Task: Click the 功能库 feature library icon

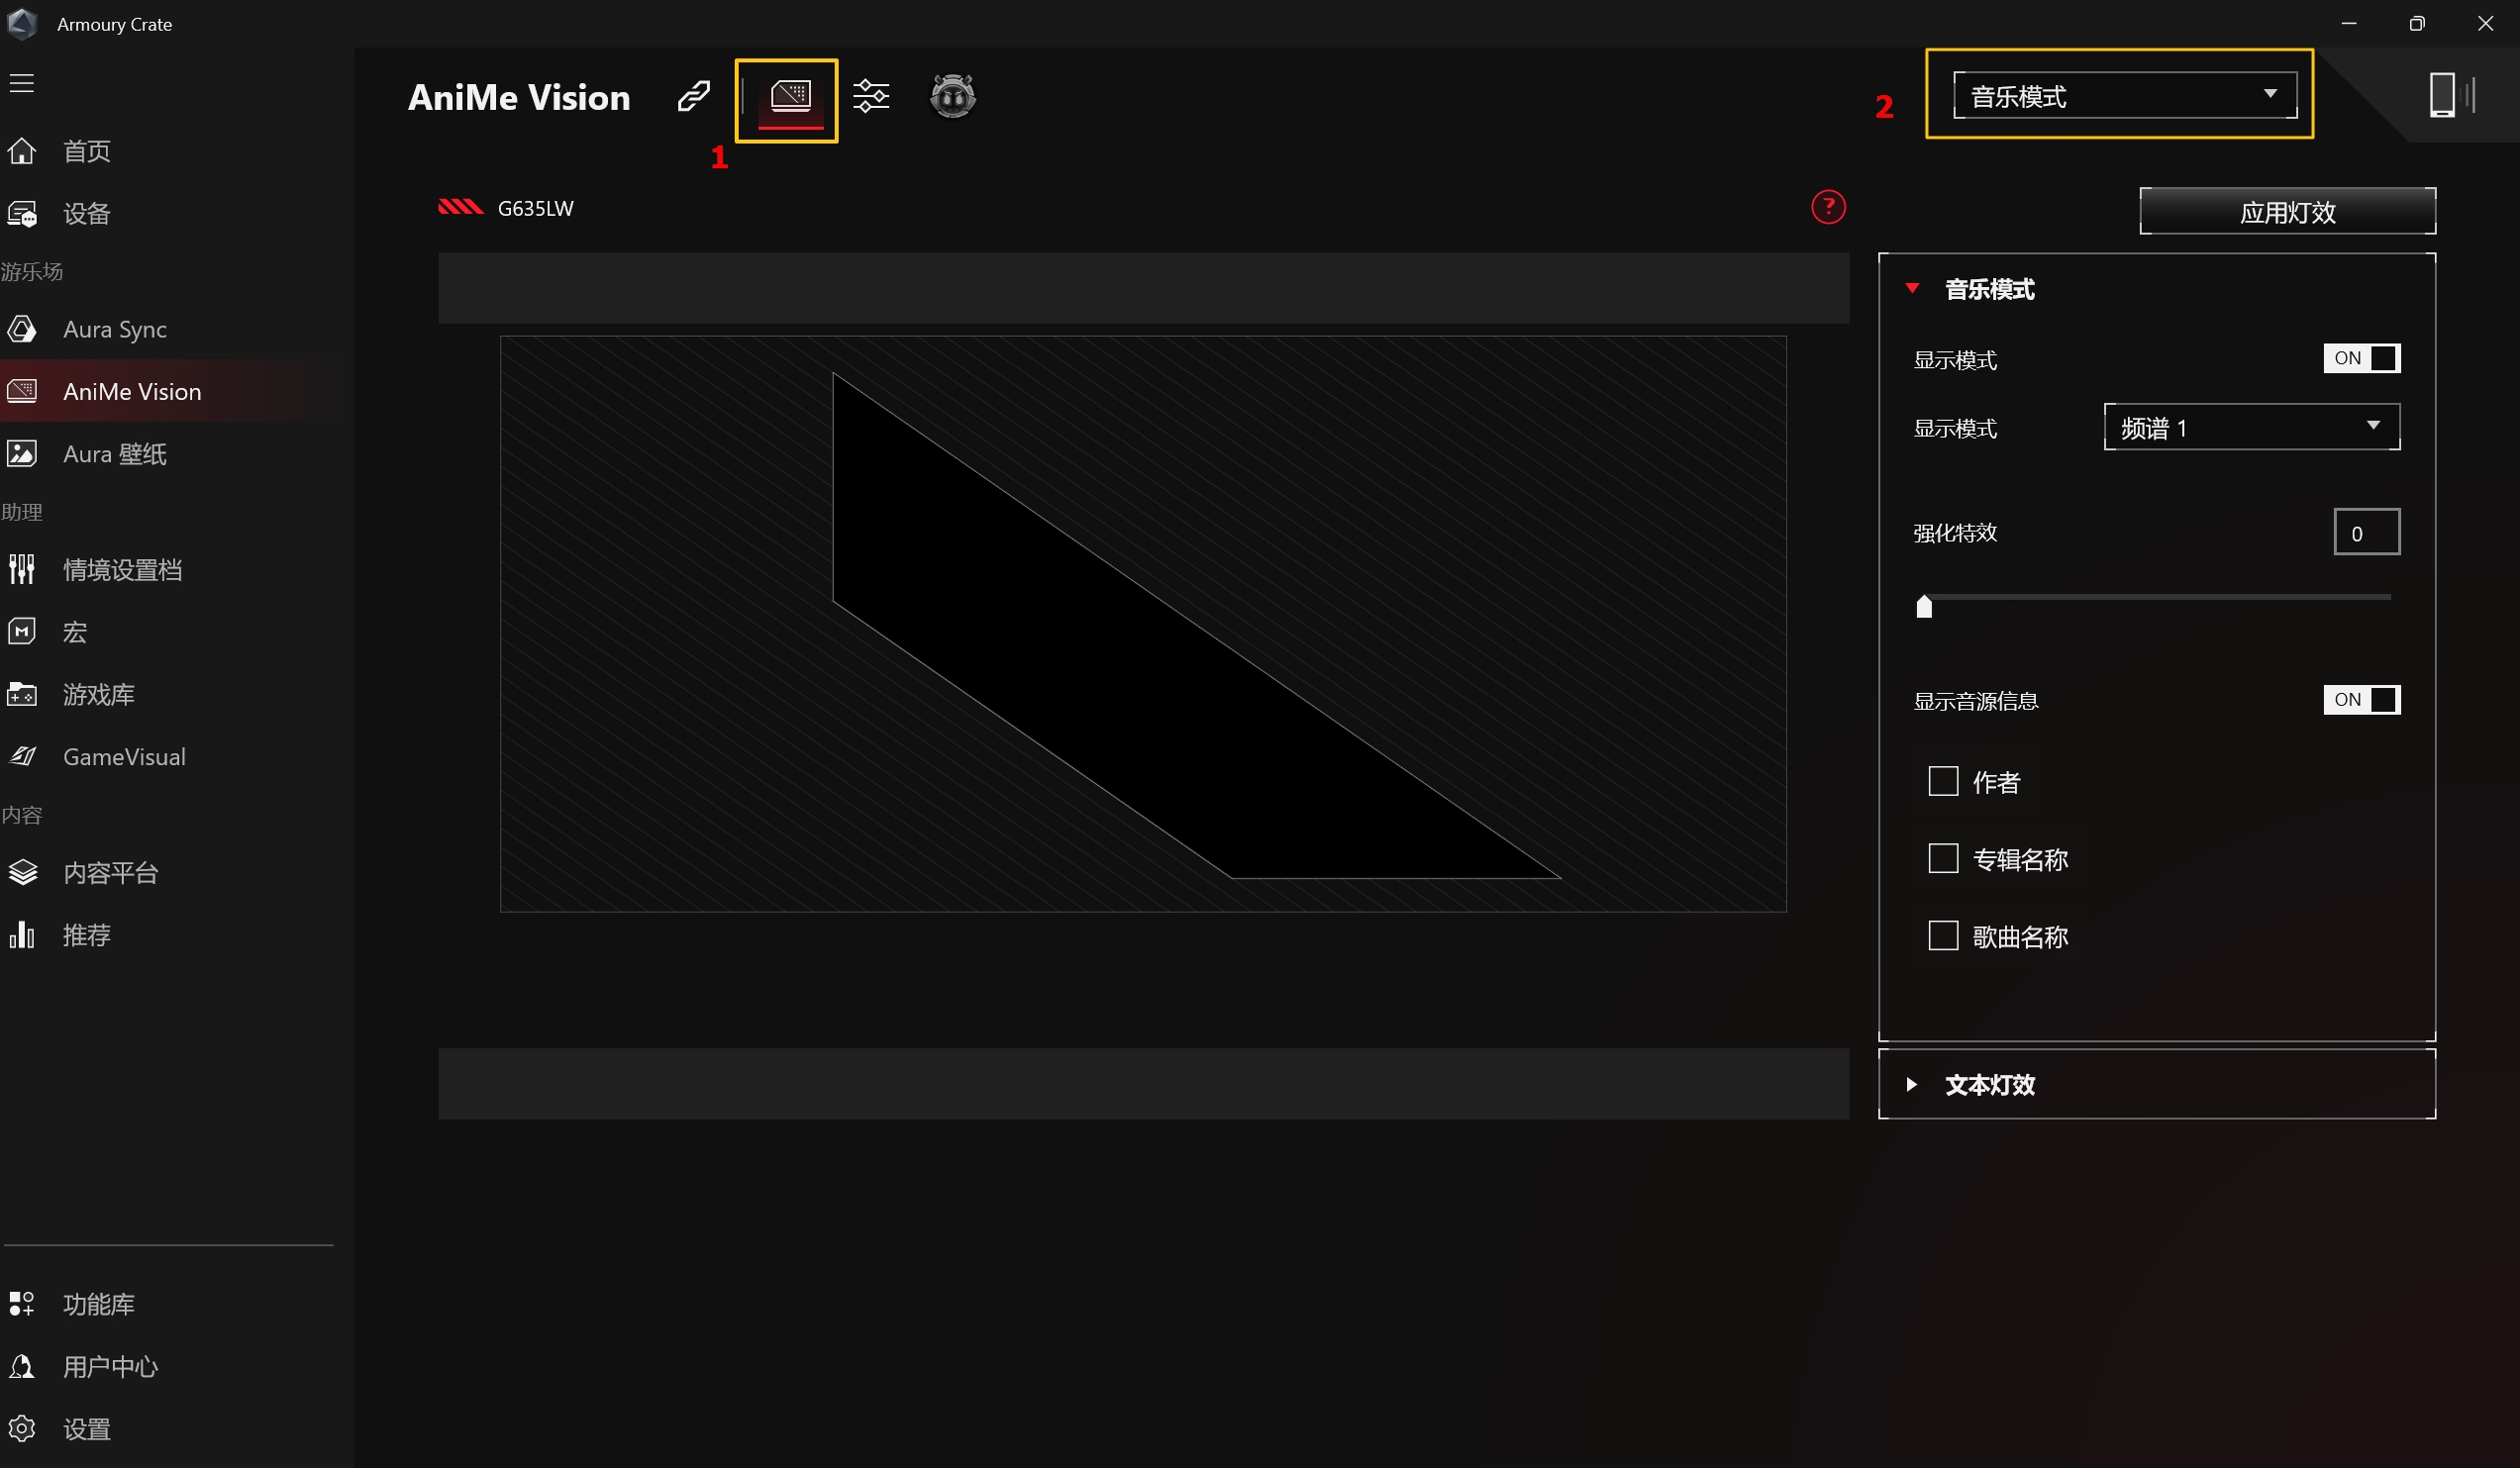Action: (x=22, y=1304)
